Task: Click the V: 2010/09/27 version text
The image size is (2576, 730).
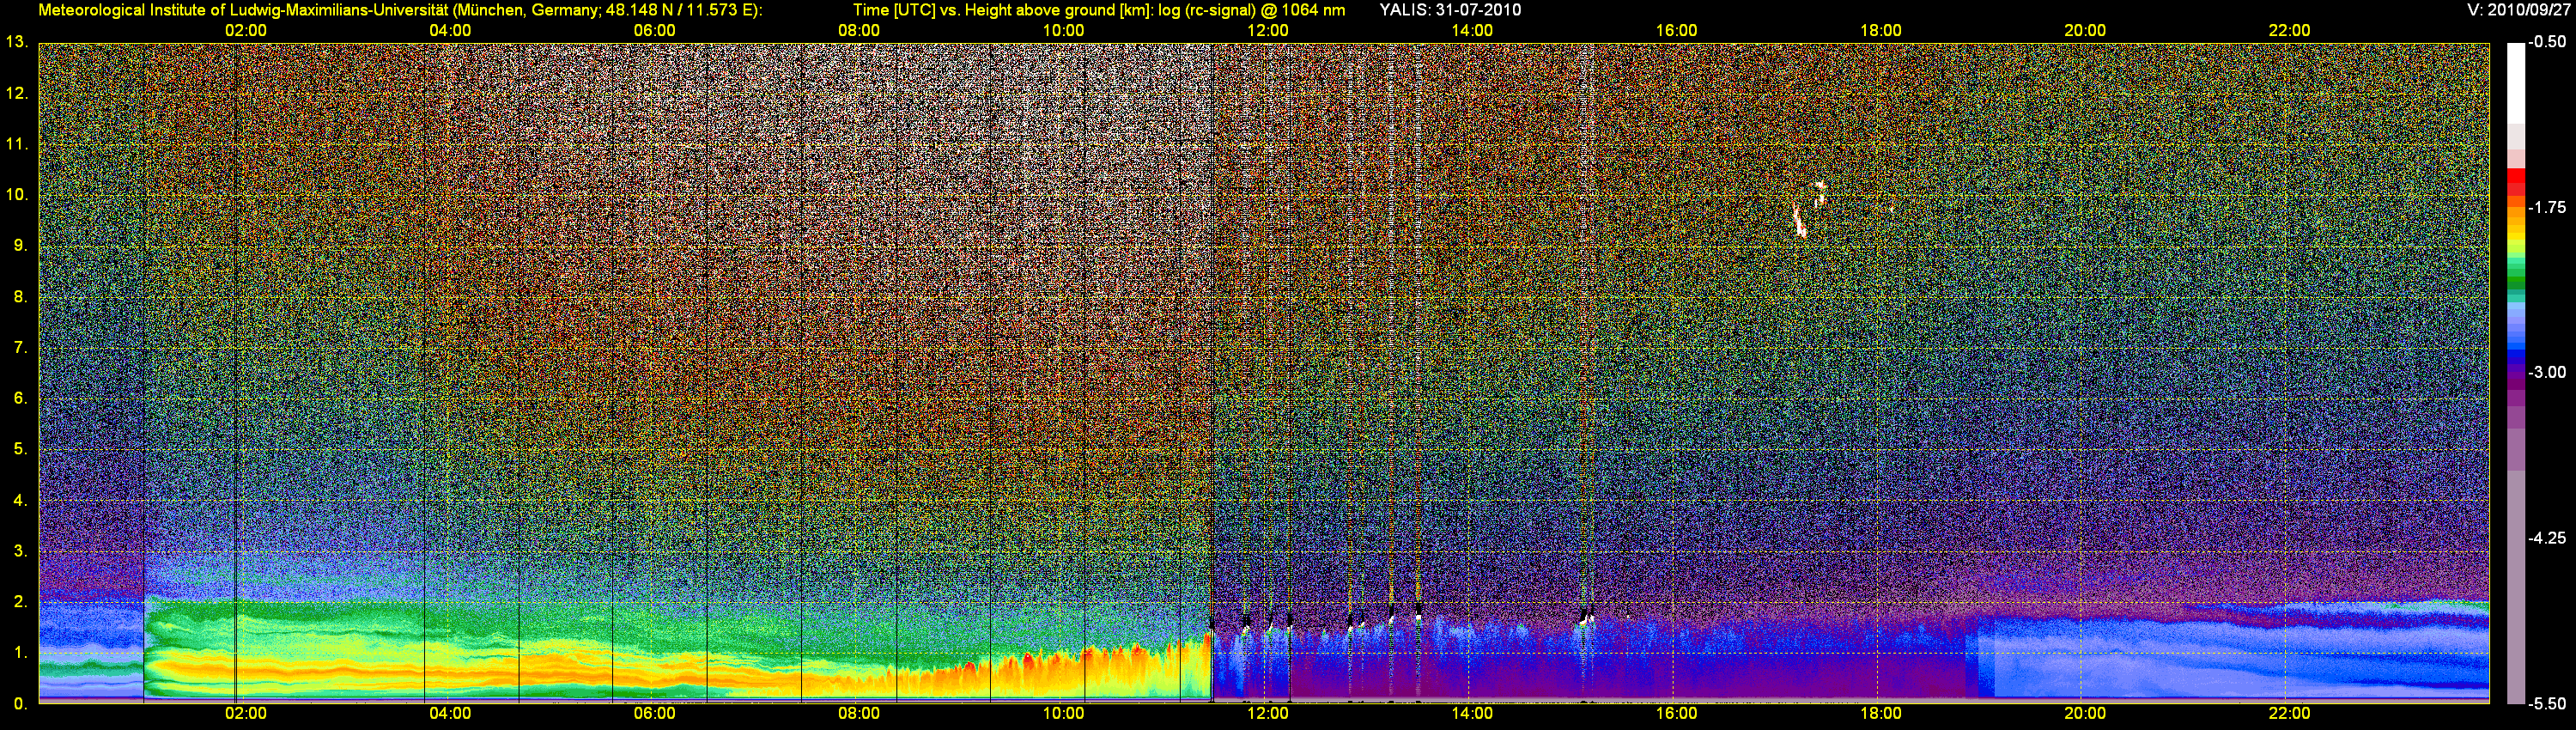Action: 2516,10
